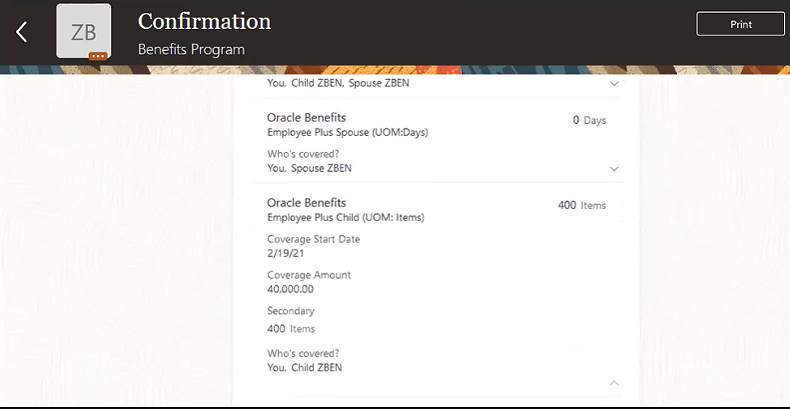Expand the Child ZBEN, Spouse ZBEN coverage row

(x=614, y=84)
